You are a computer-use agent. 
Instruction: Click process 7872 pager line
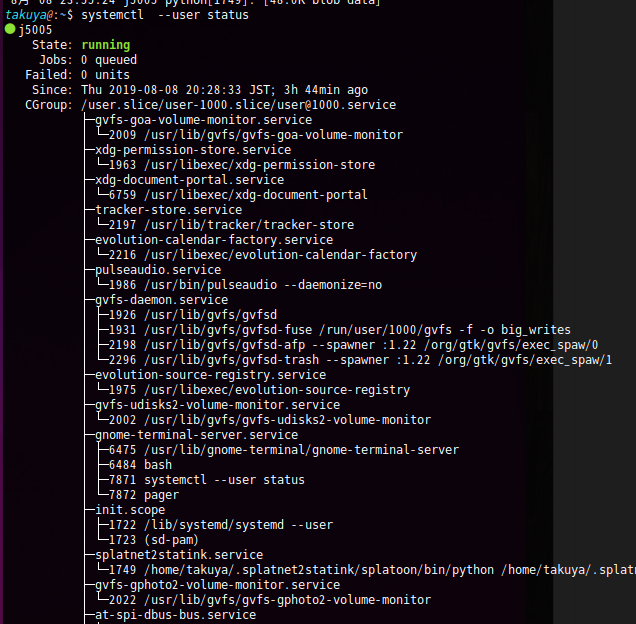click(144, 495)
